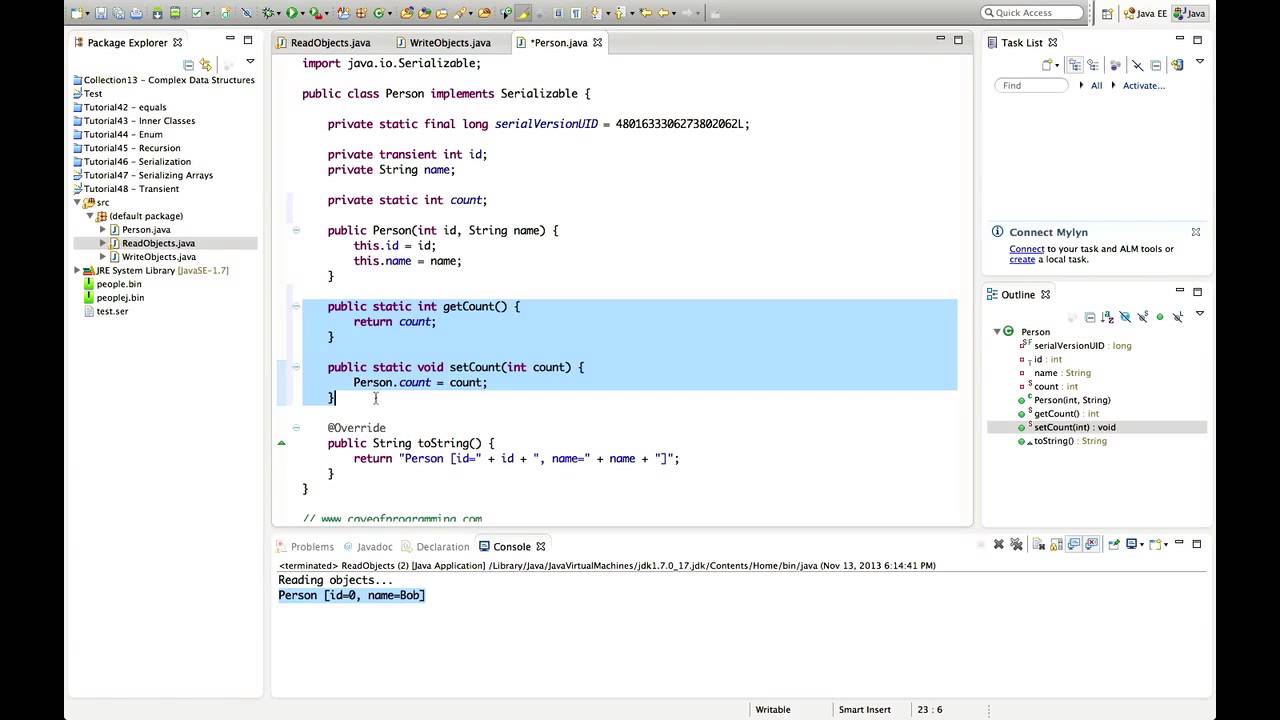
Task: Focus the Quick Access search field
Action: coord(1033,13)
